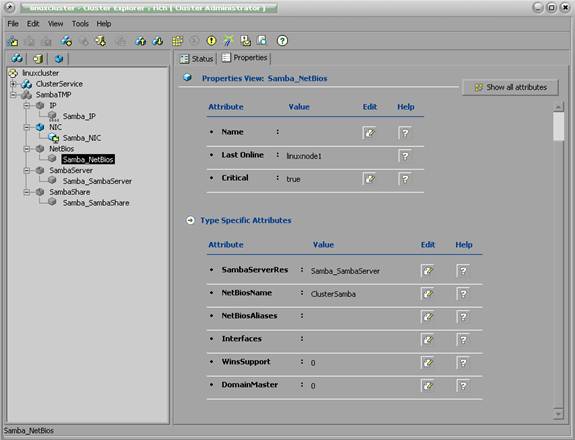Switch to the Properties tab
The height and width of the screenshot is (440, 575).
245,58
